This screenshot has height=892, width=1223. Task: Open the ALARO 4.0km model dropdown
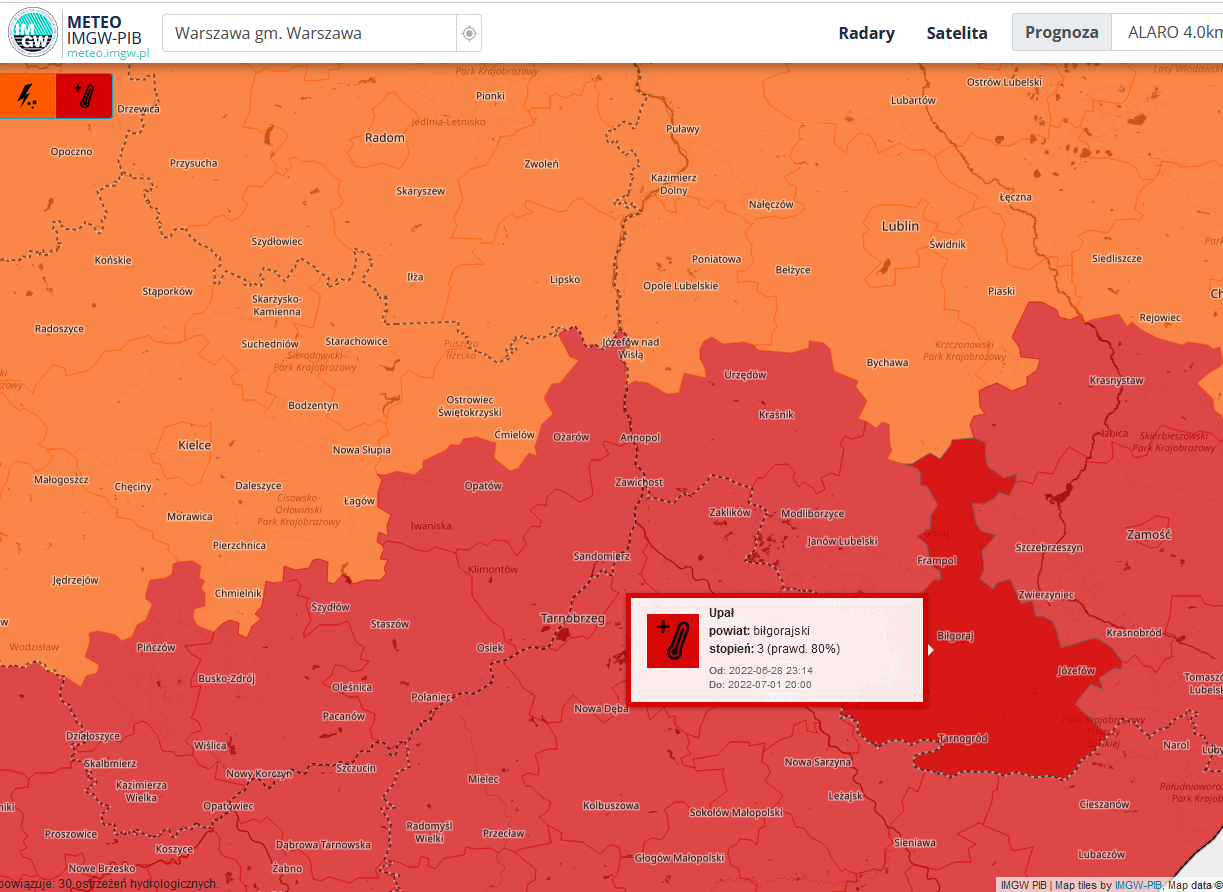[x=1172, y=33]
